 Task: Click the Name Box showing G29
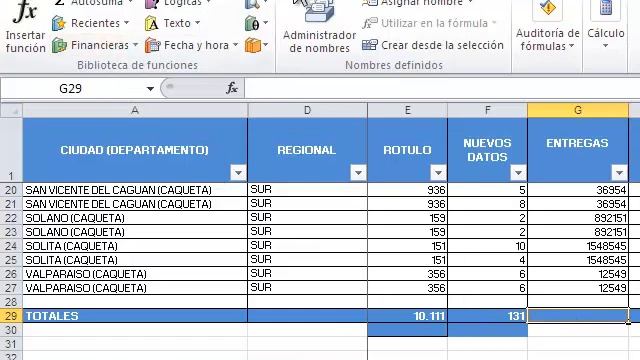[70, 89]
